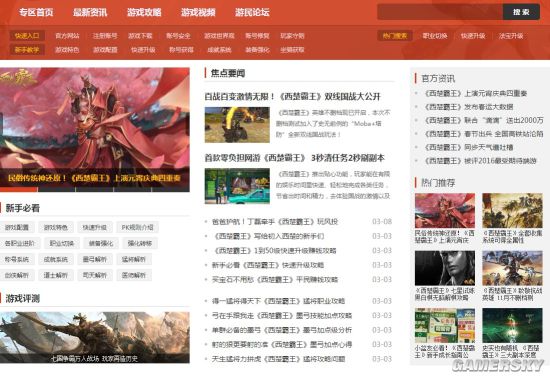
Task: Open thumbnail for the 零负担网游 article
Action: click(237, 186)
